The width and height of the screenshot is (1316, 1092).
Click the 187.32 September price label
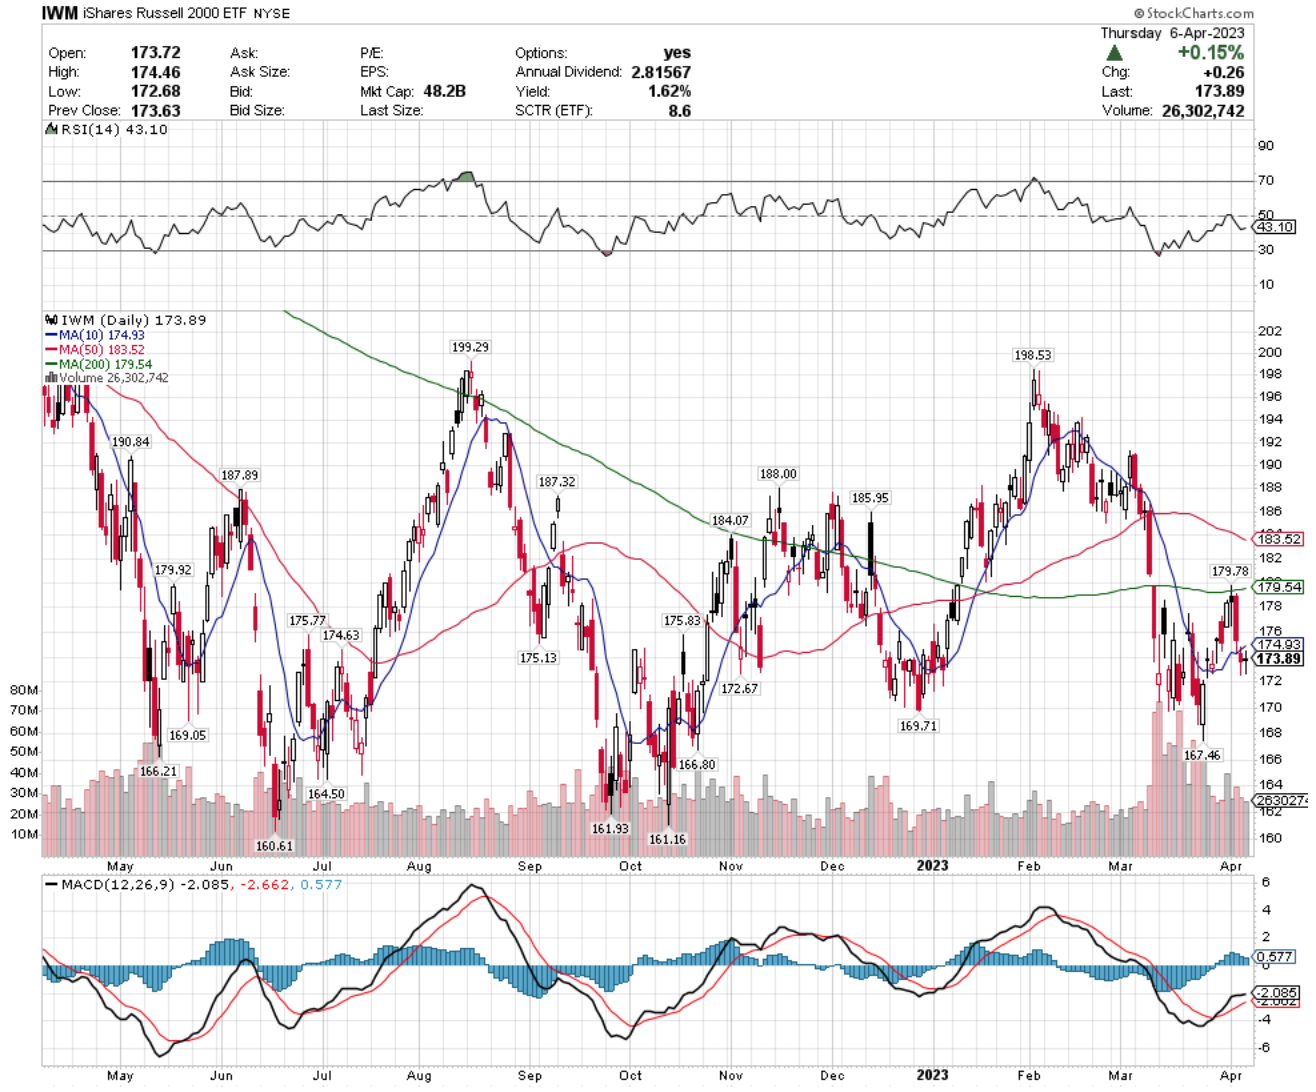pyautogui.click(x=557, y=482)
